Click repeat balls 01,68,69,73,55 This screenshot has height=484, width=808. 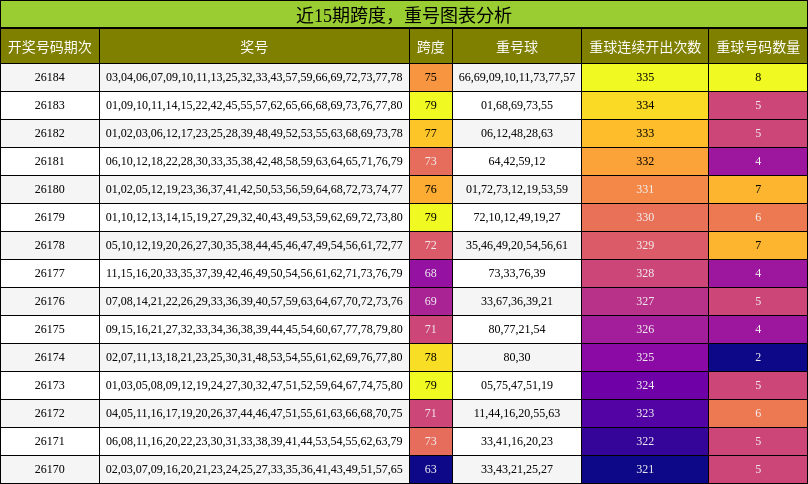pos(517,105)
